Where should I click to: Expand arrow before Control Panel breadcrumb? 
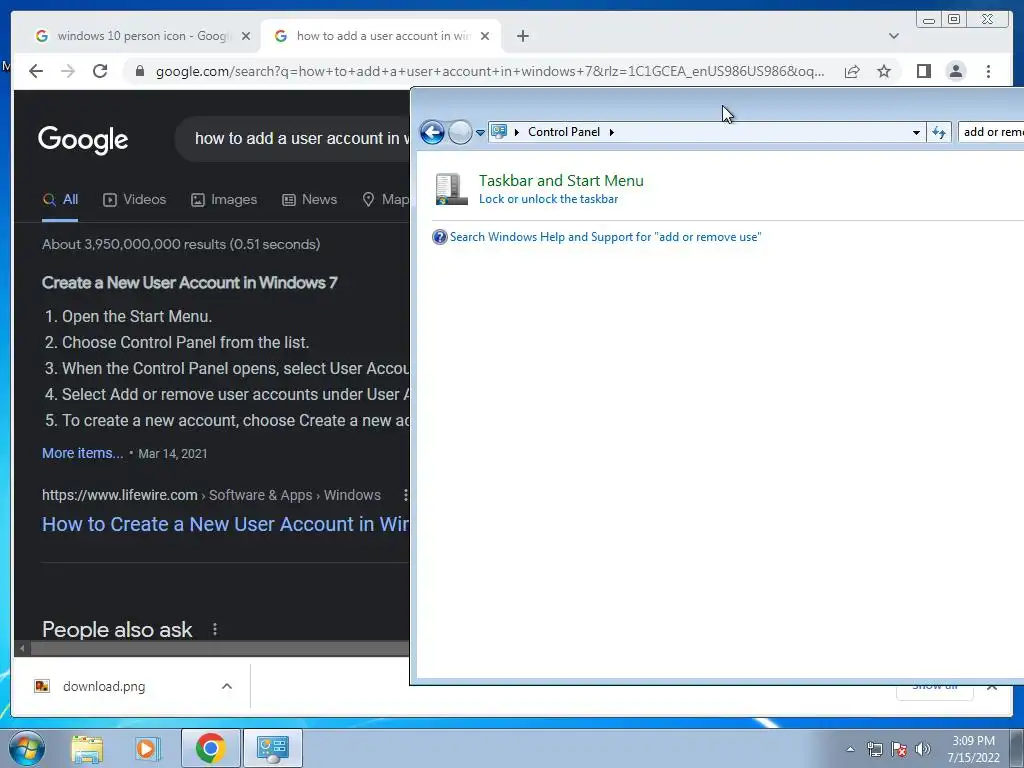pos(517,132)
